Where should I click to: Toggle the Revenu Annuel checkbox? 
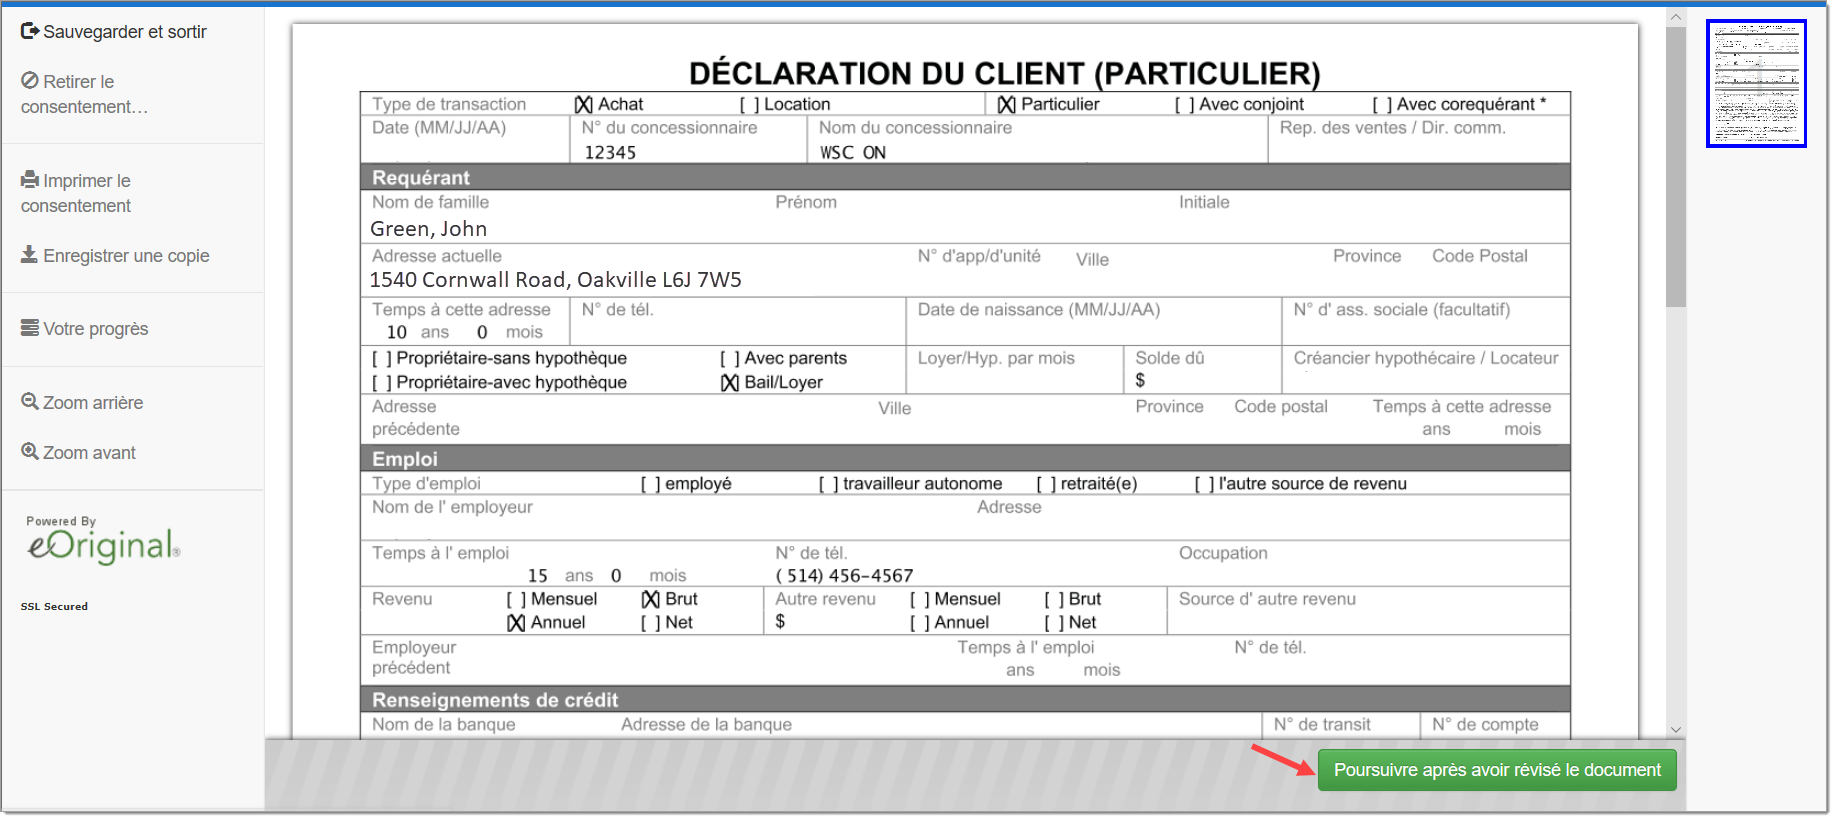coord(516,622)
